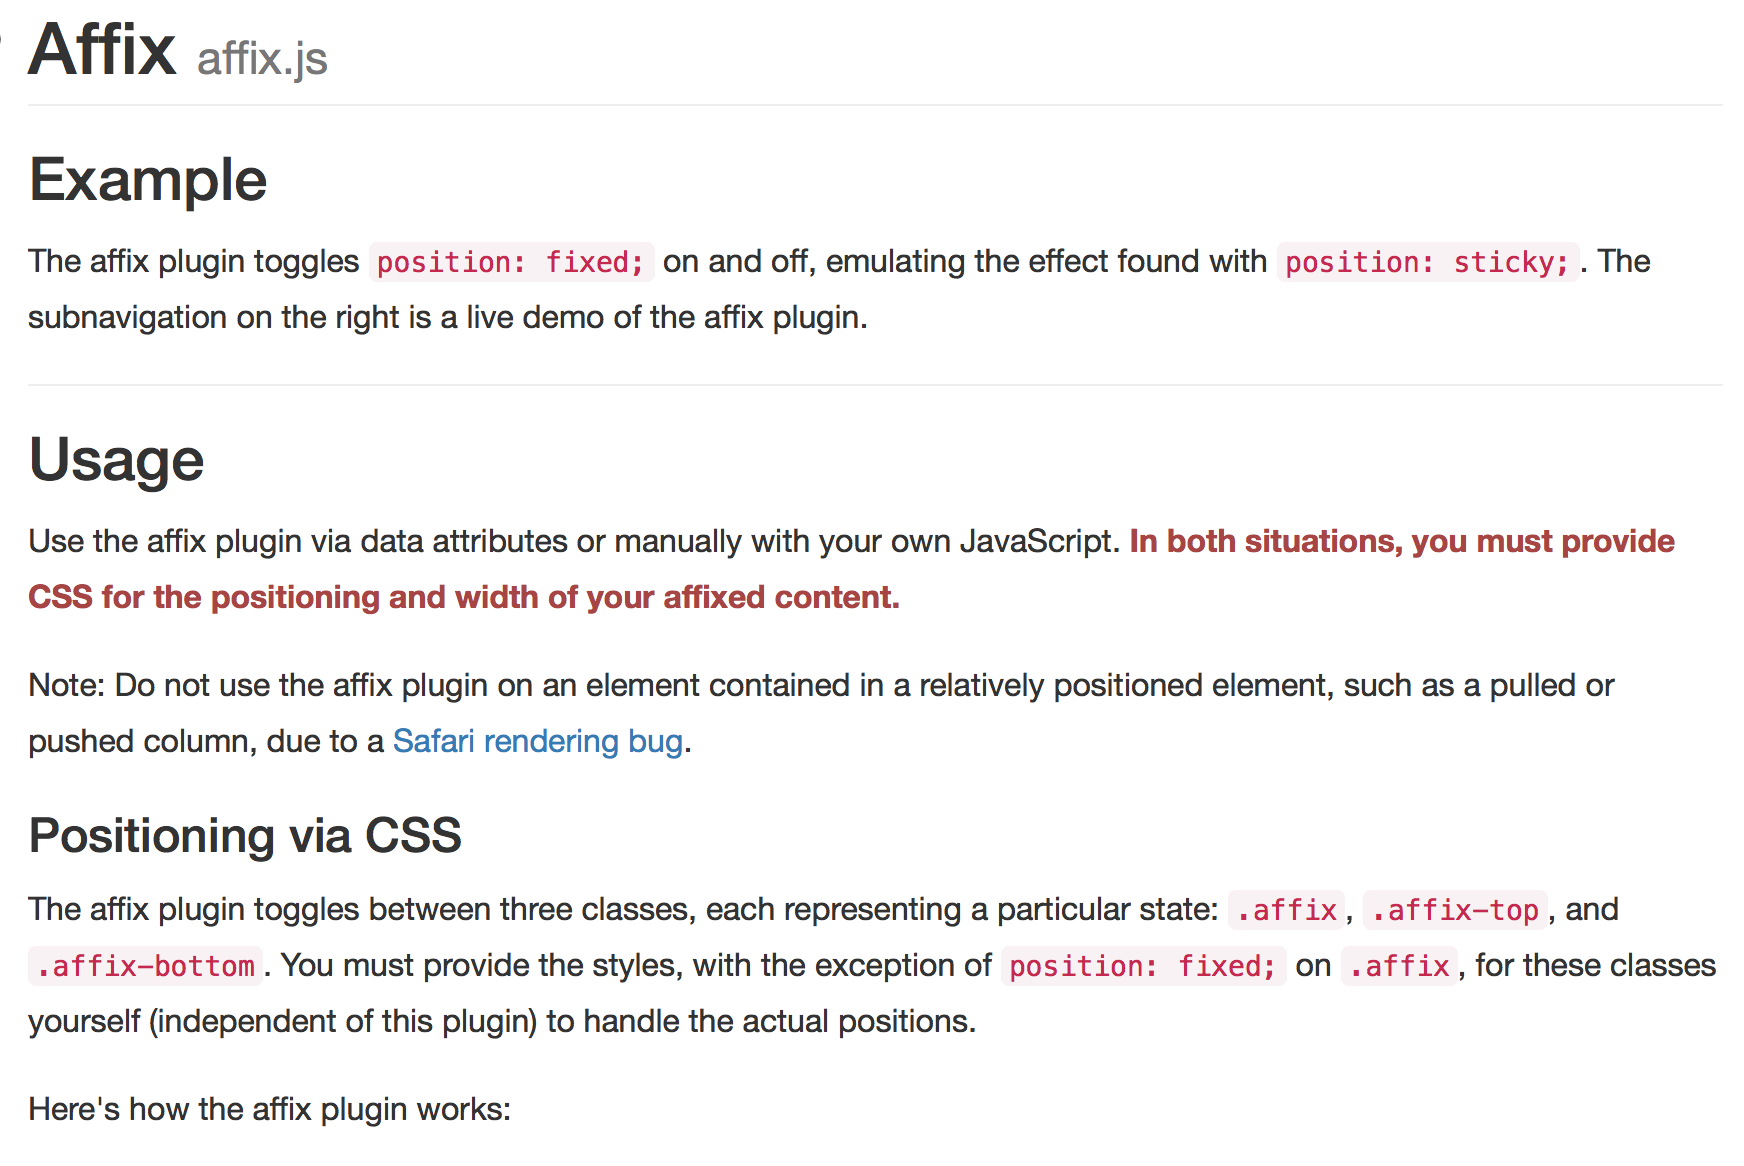Click 'Here's how the affix plugin works:' text
1744x1166 pixels.
click(270, 1109)
